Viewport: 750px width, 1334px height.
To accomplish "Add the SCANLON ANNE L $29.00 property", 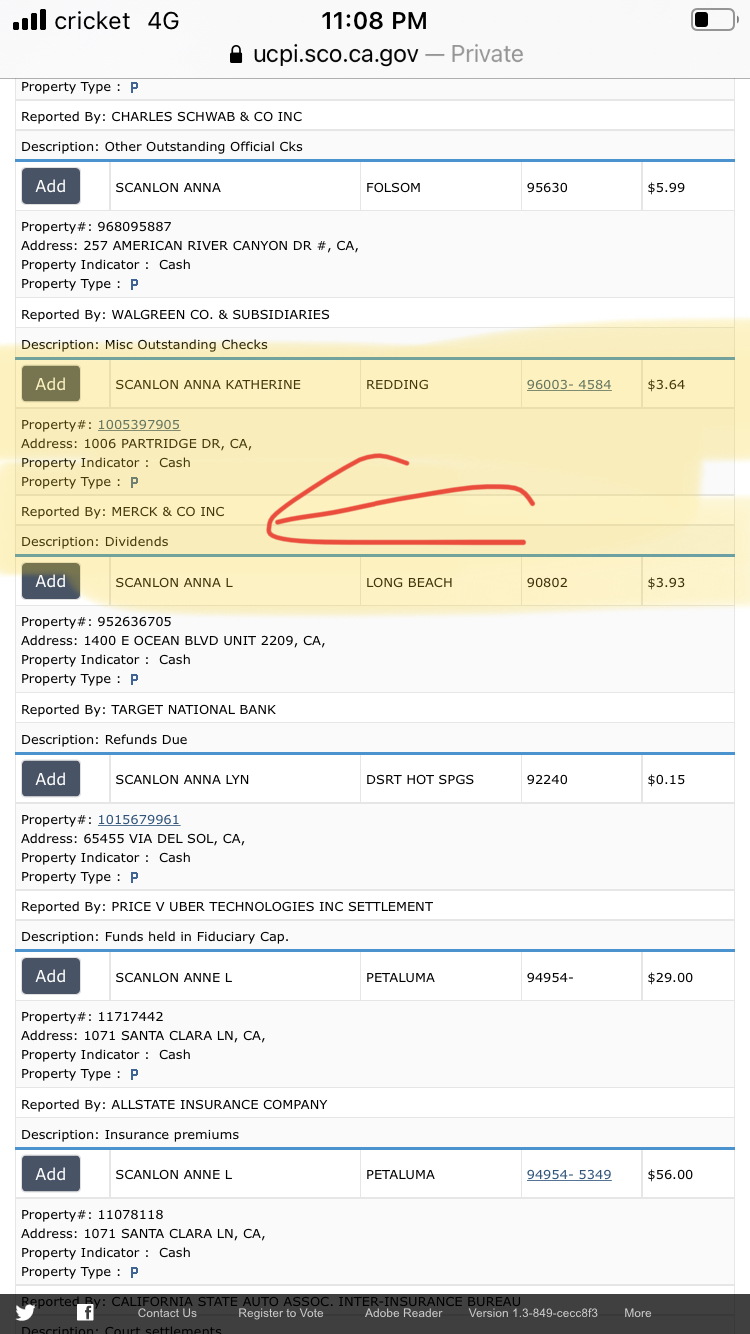I will pos(51,976).
